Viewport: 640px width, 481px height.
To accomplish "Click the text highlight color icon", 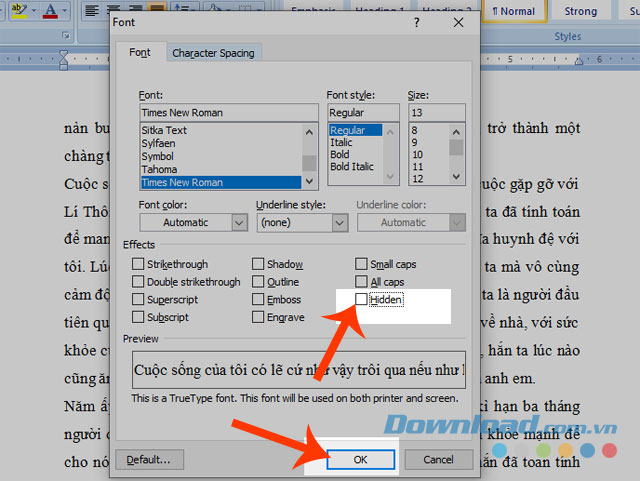I will point(19,10).
